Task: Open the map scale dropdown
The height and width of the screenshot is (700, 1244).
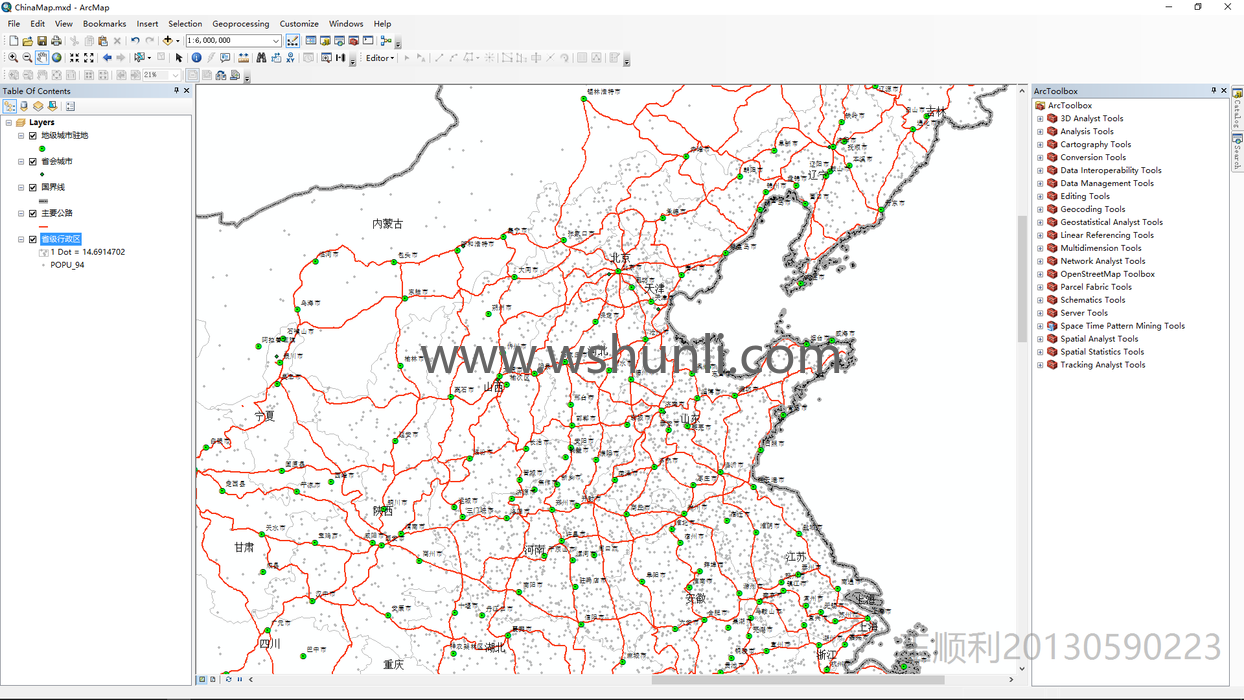Action: pyautogui.click(x=276, y=41)
